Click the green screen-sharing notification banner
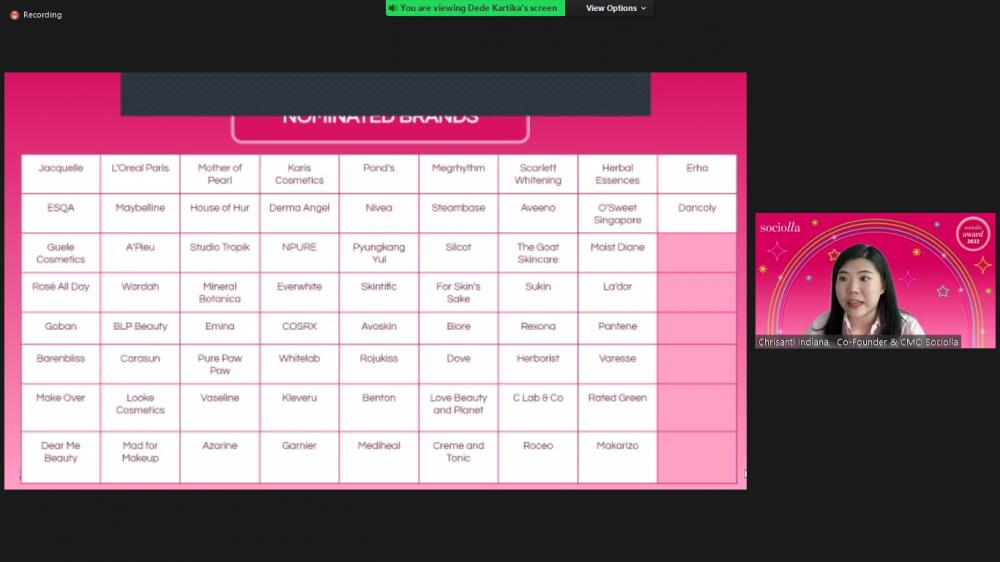The image size is (1000, 562). click(475, 8)
